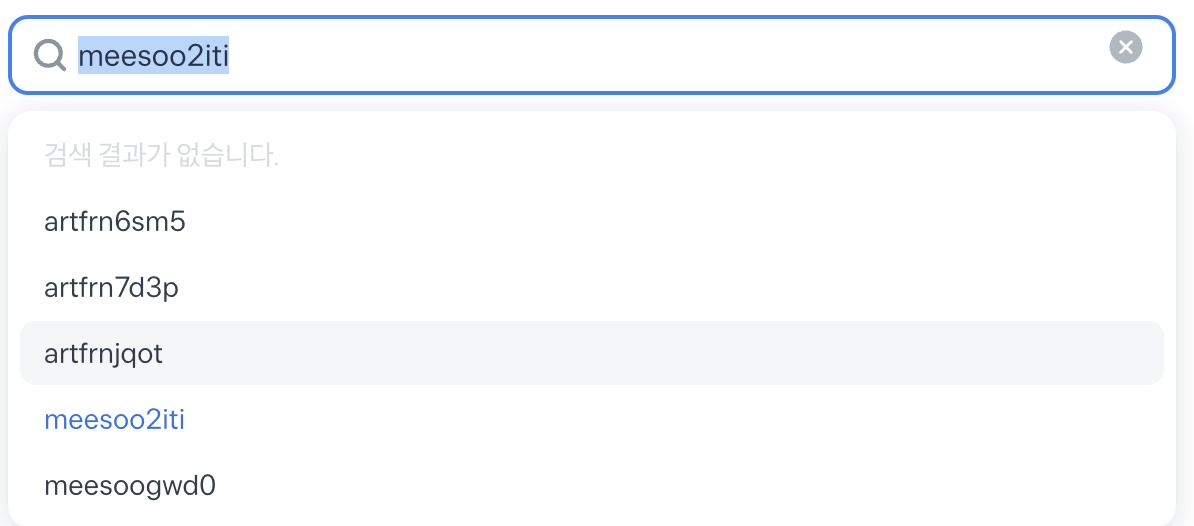Open the currently selected meesoo2iti result
Image resolution: width=1194 pixels, height=526 pixels.
114,420
